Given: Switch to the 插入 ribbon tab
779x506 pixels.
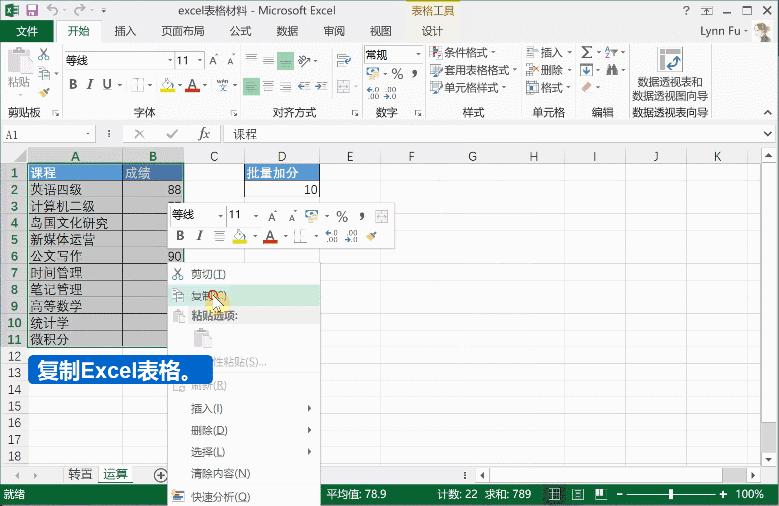Looking at the screenshot, I should [125, 31].
